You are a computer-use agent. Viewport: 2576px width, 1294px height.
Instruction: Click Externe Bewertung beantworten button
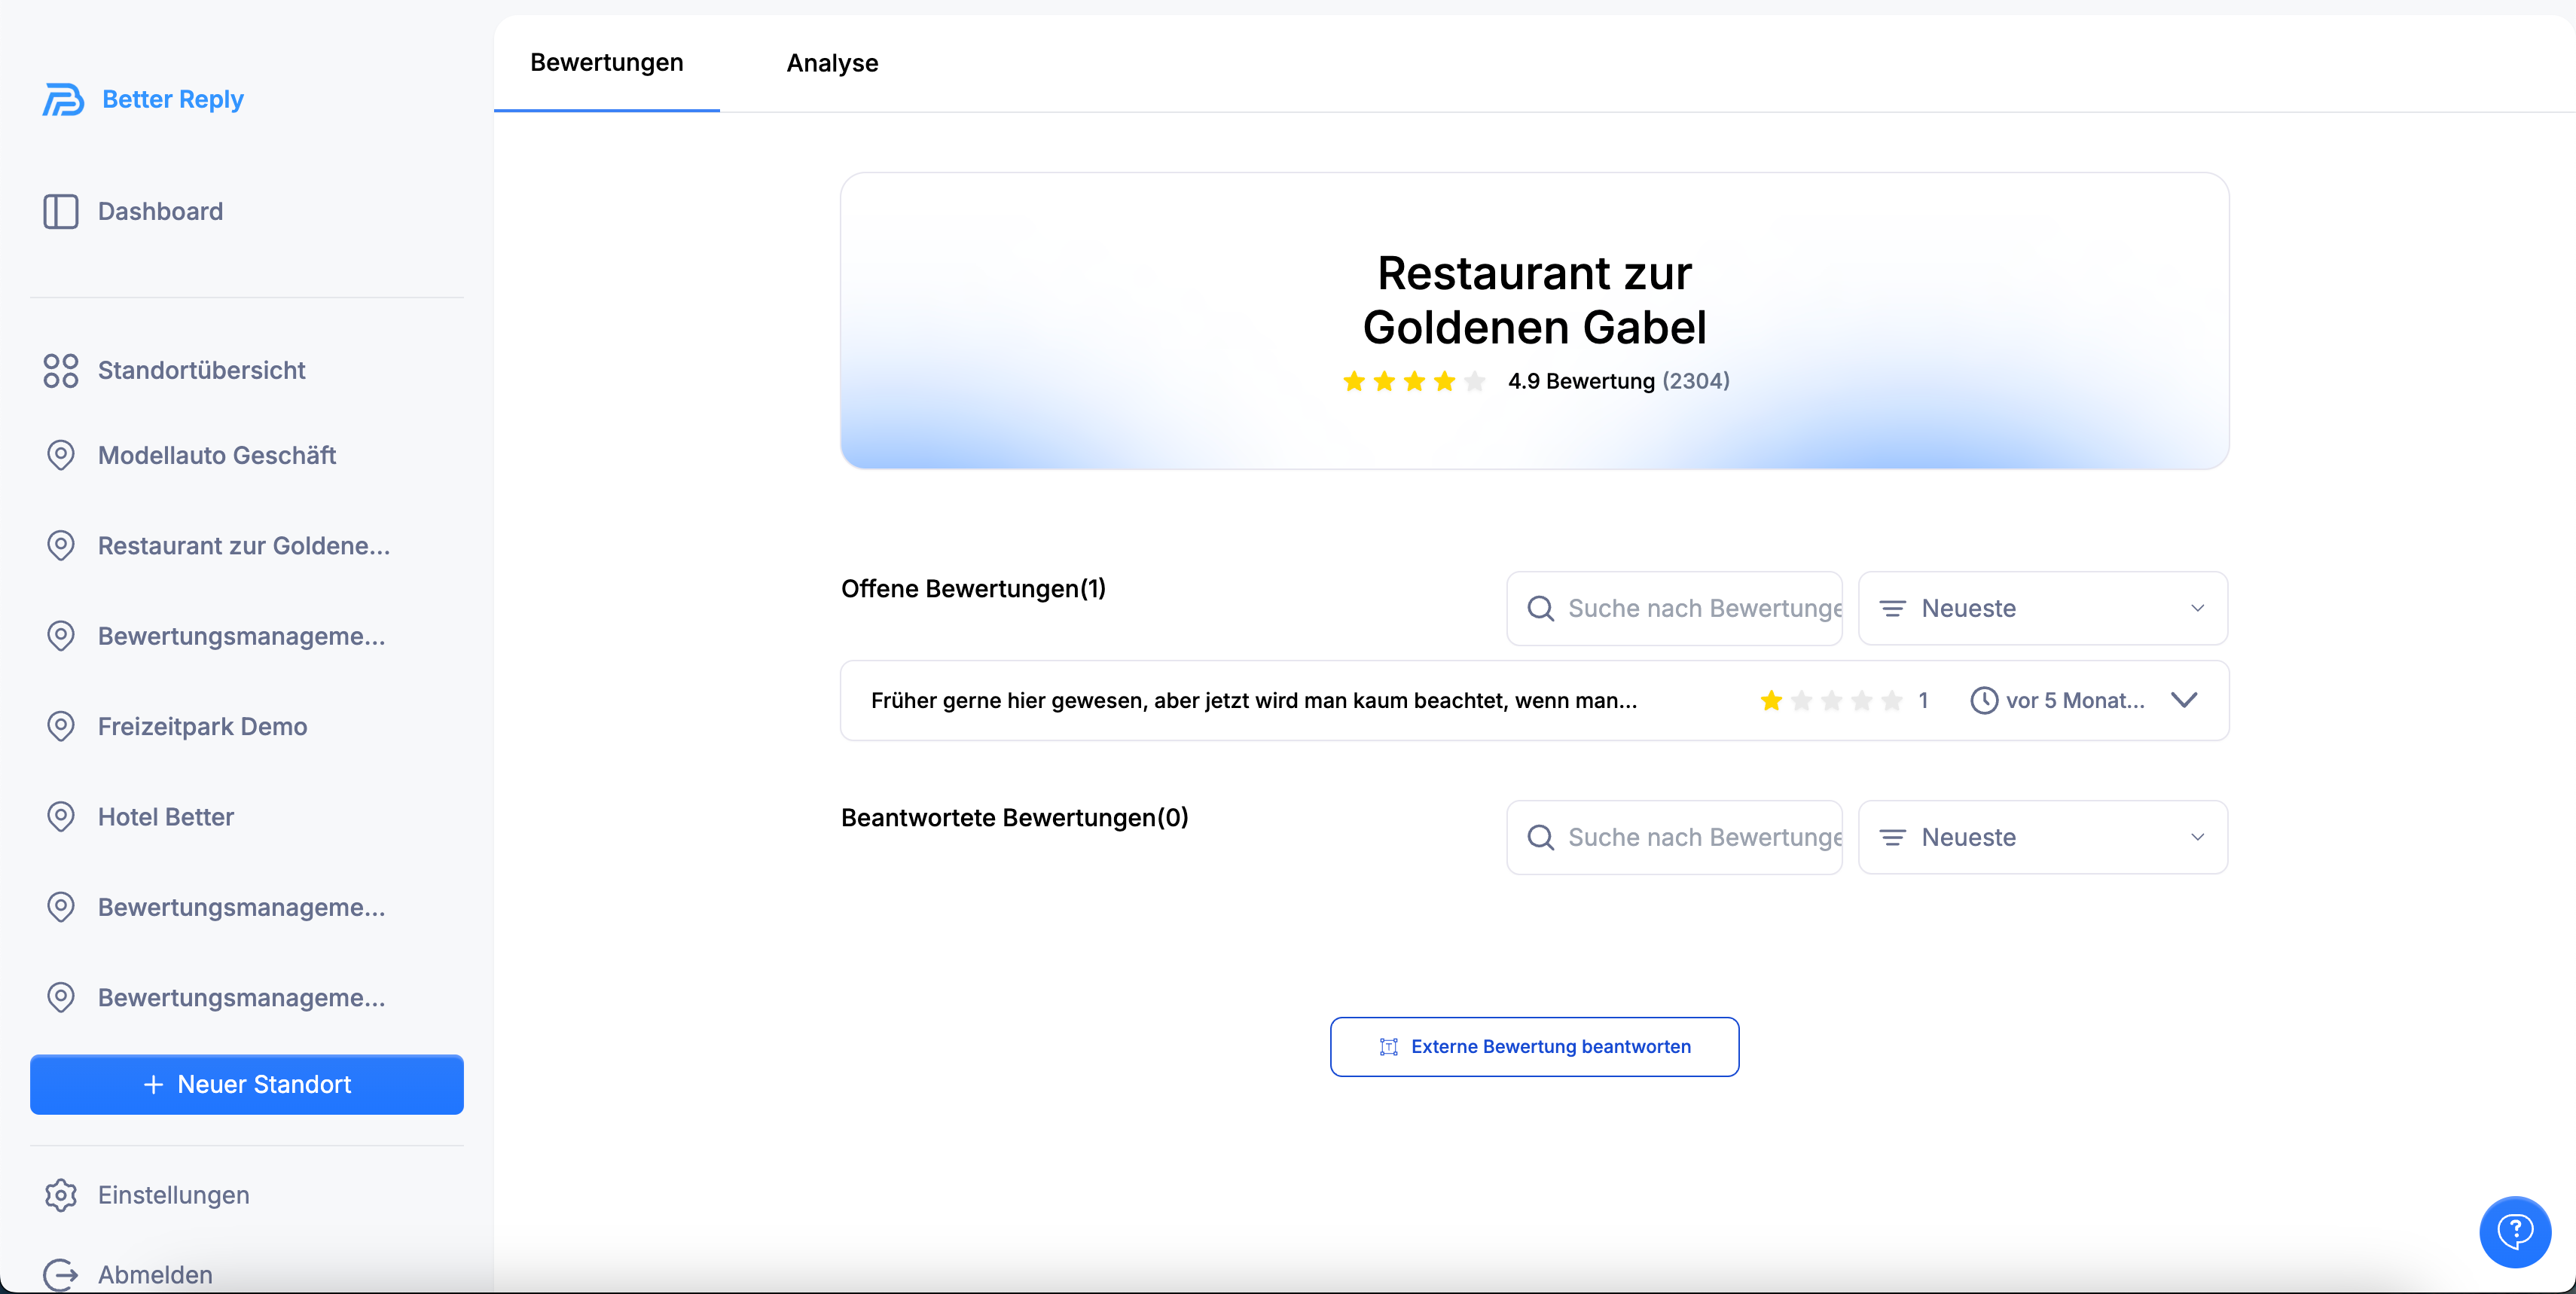point(1534,1046)
